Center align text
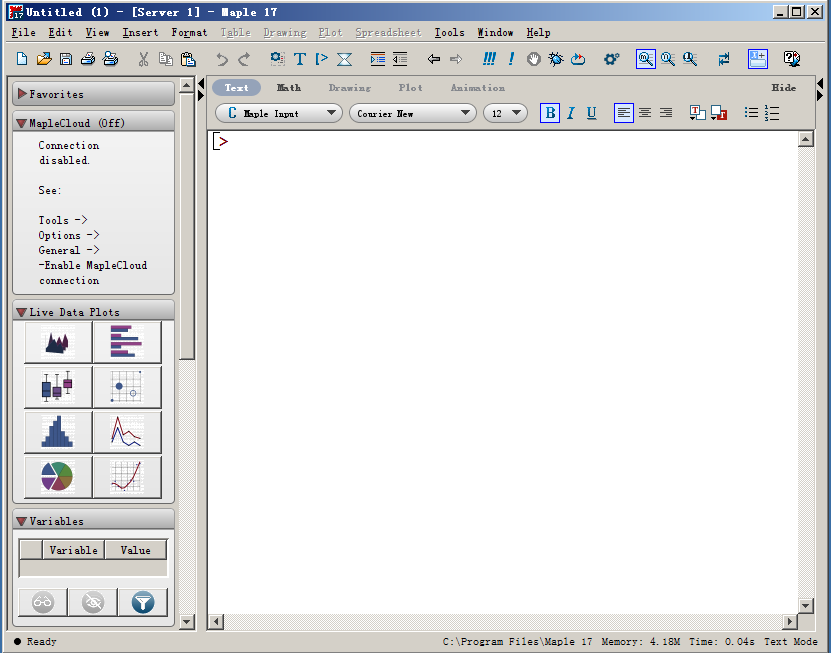The width and height of the screenshot is (831, 653). click(645, 113)
